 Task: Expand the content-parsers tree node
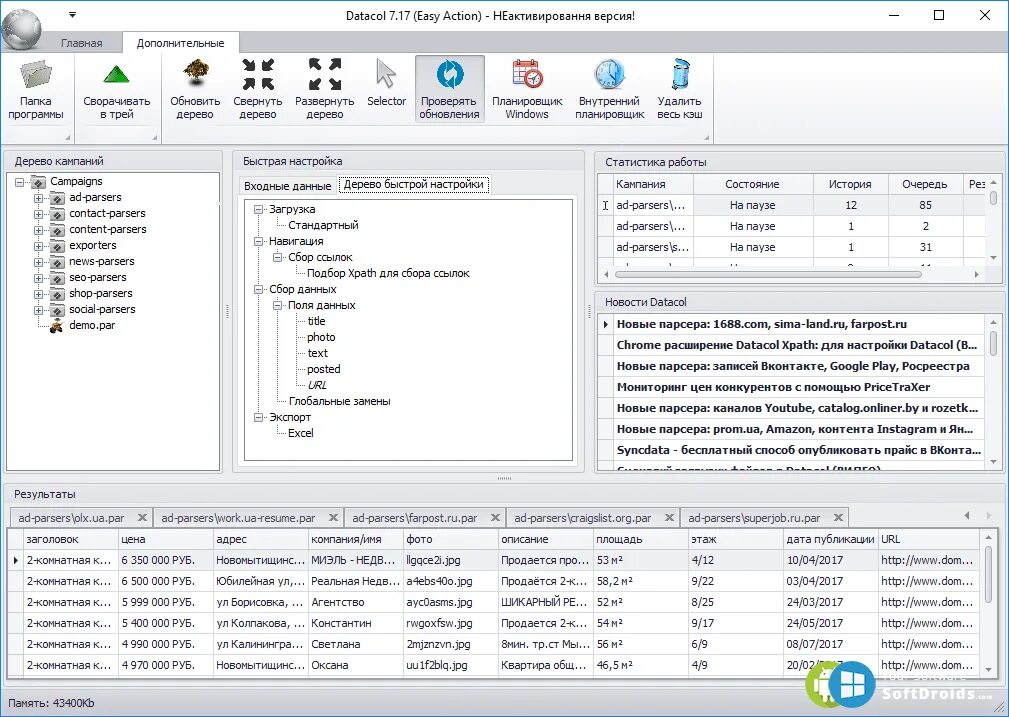click(39, 230)
